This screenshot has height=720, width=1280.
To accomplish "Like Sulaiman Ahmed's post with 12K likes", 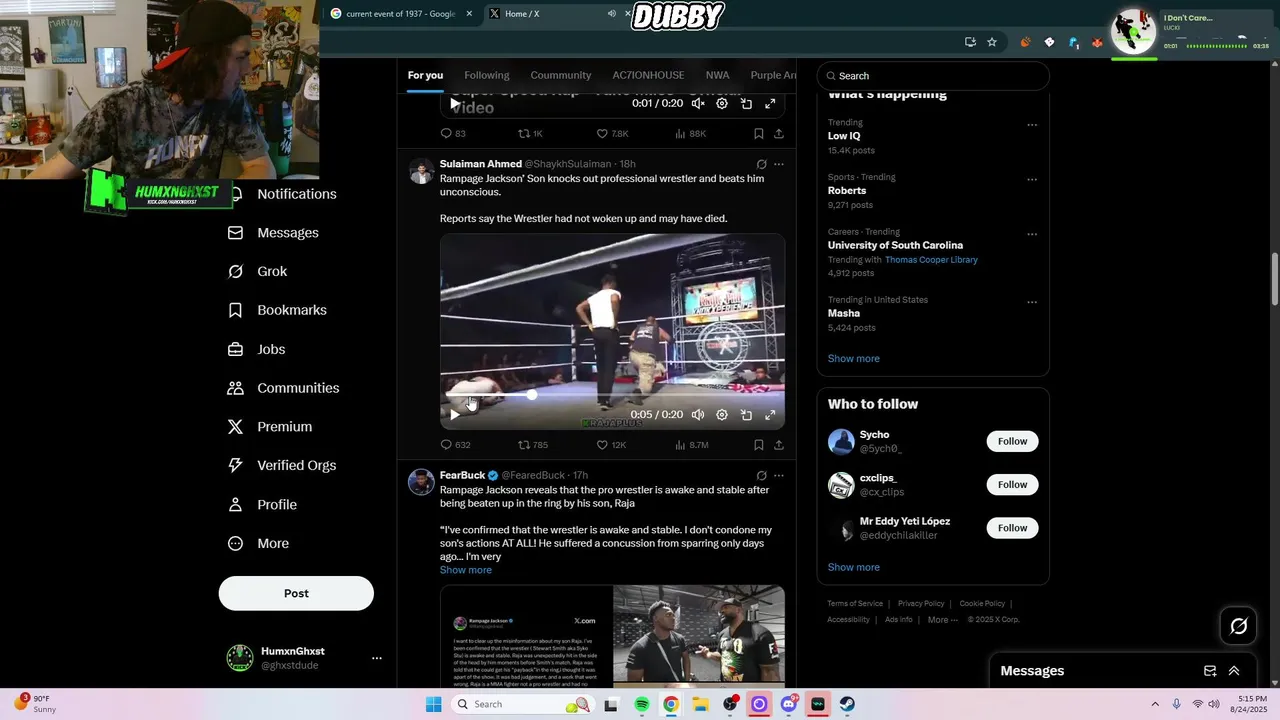I will click(x=611, y=445).
